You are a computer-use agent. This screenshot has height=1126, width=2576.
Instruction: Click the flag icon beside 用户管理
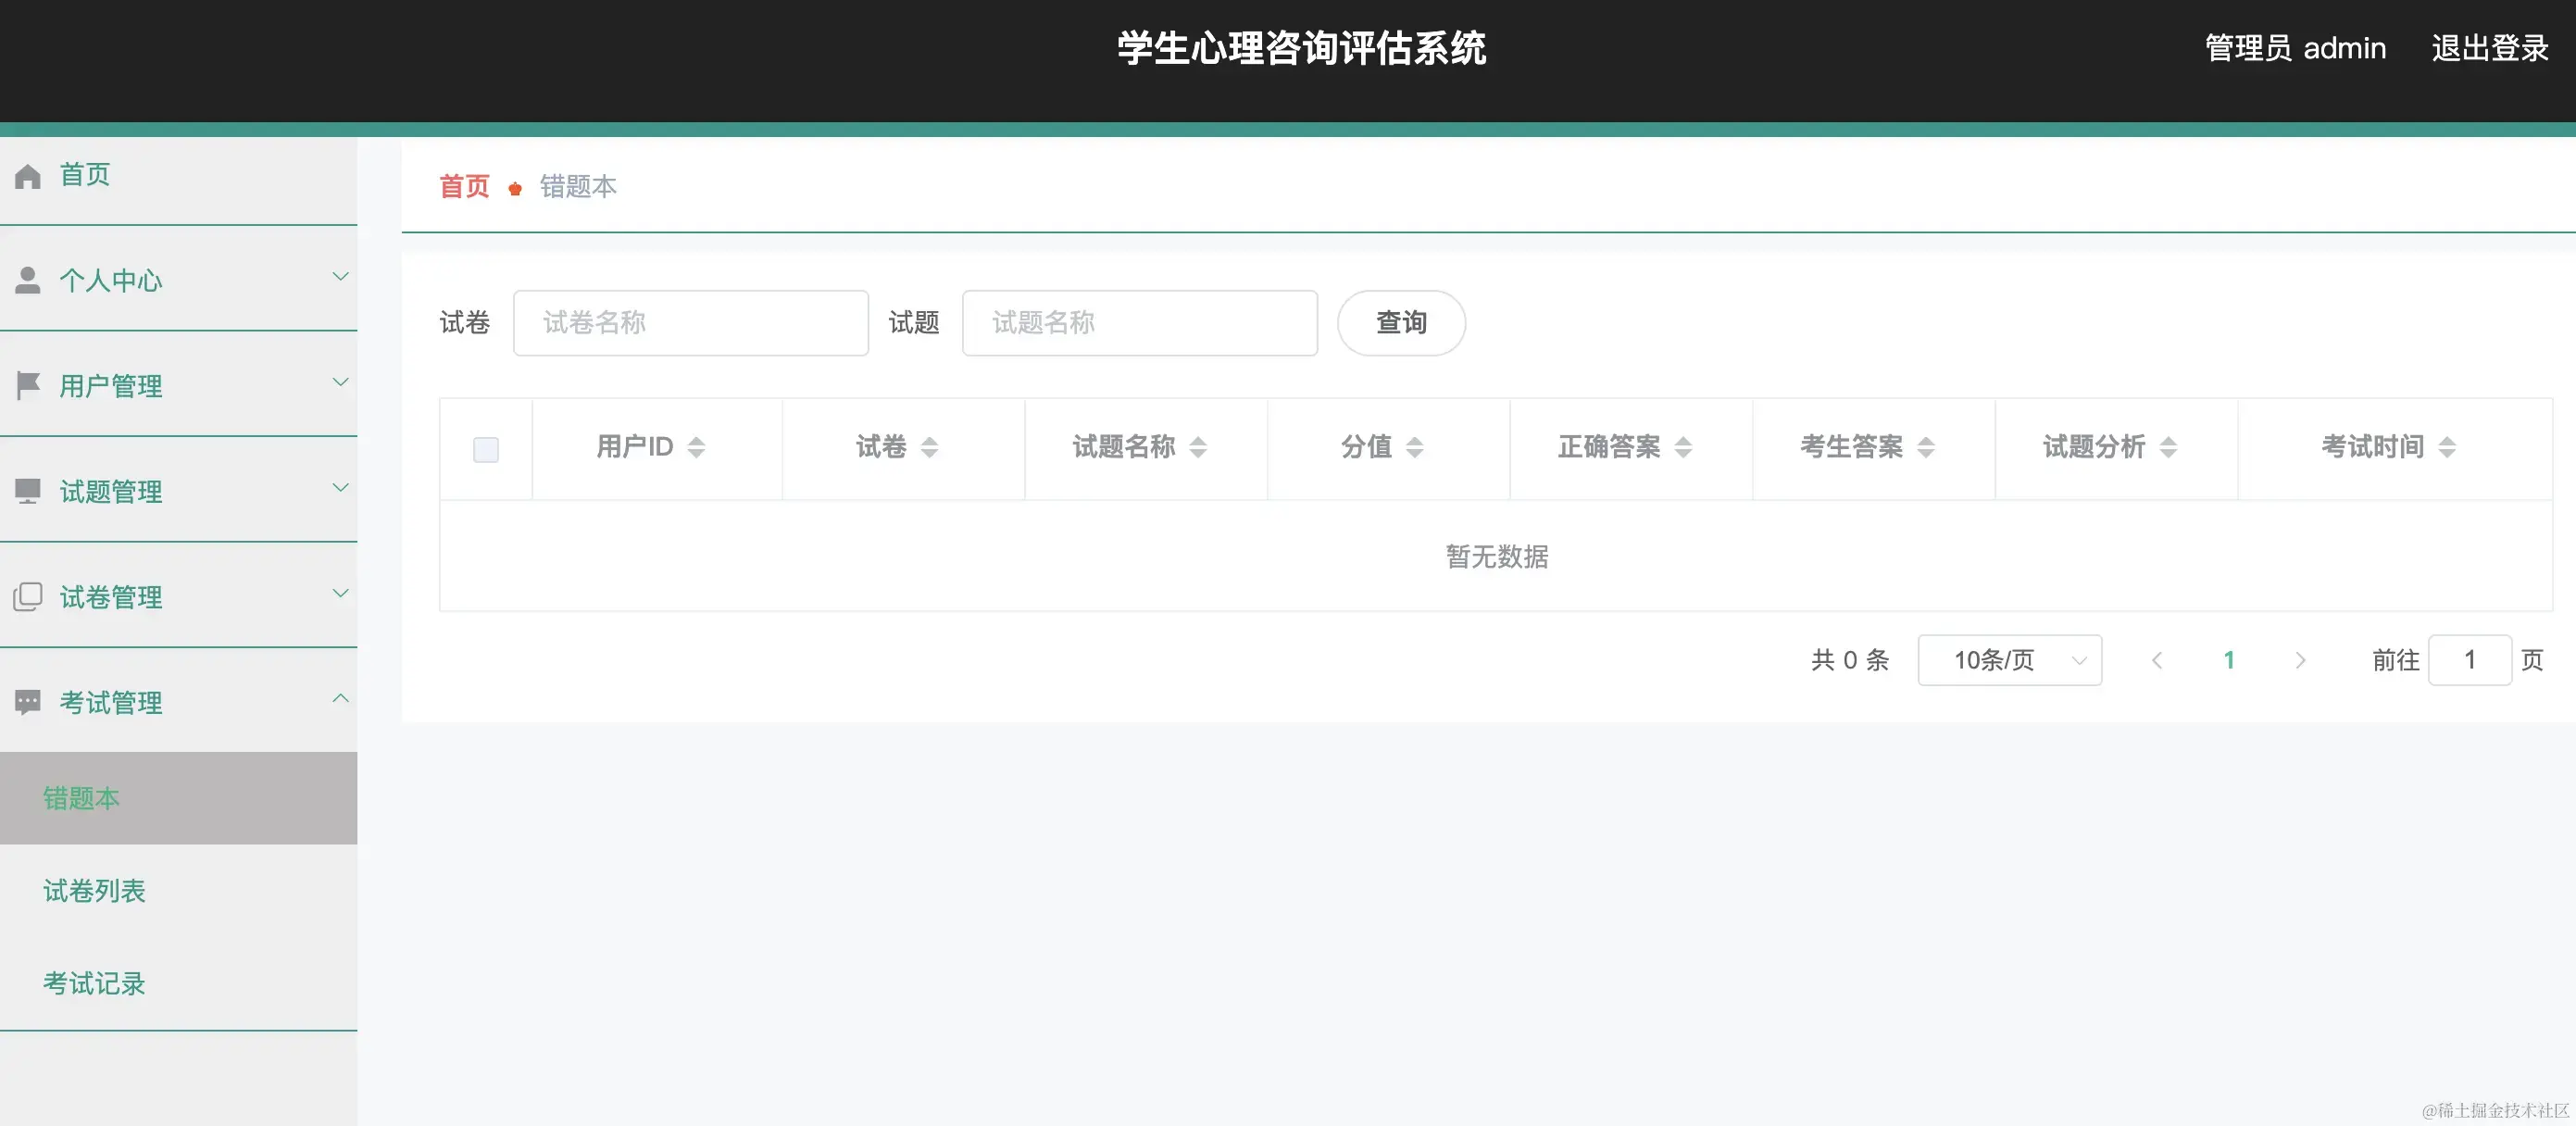click(x=26, y=385)
